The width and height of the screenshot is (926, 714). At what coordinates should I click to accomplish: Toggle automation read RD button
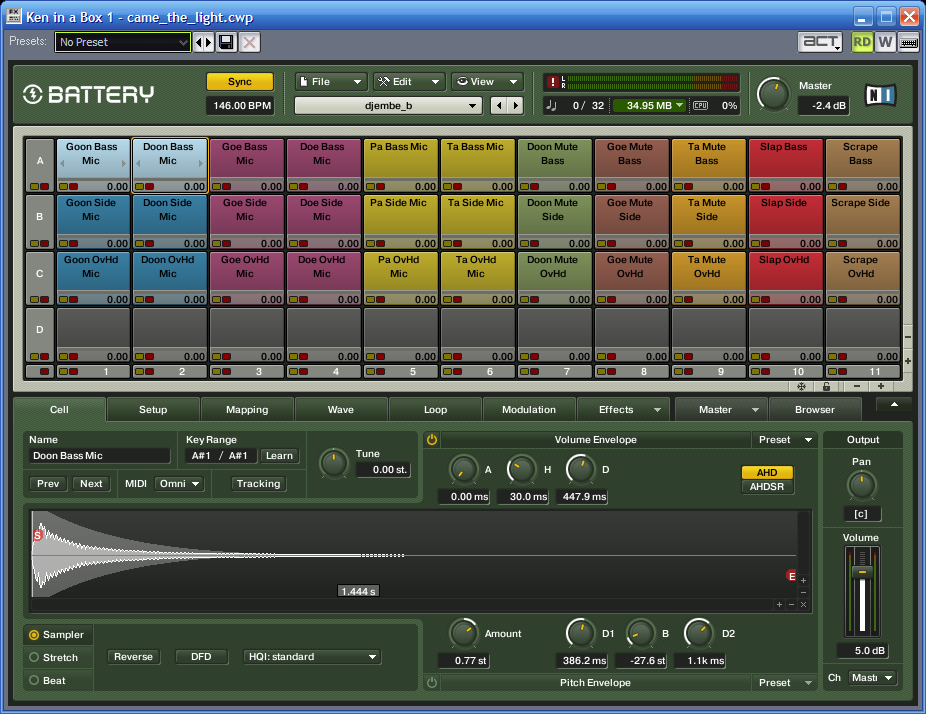coord(862,42)
